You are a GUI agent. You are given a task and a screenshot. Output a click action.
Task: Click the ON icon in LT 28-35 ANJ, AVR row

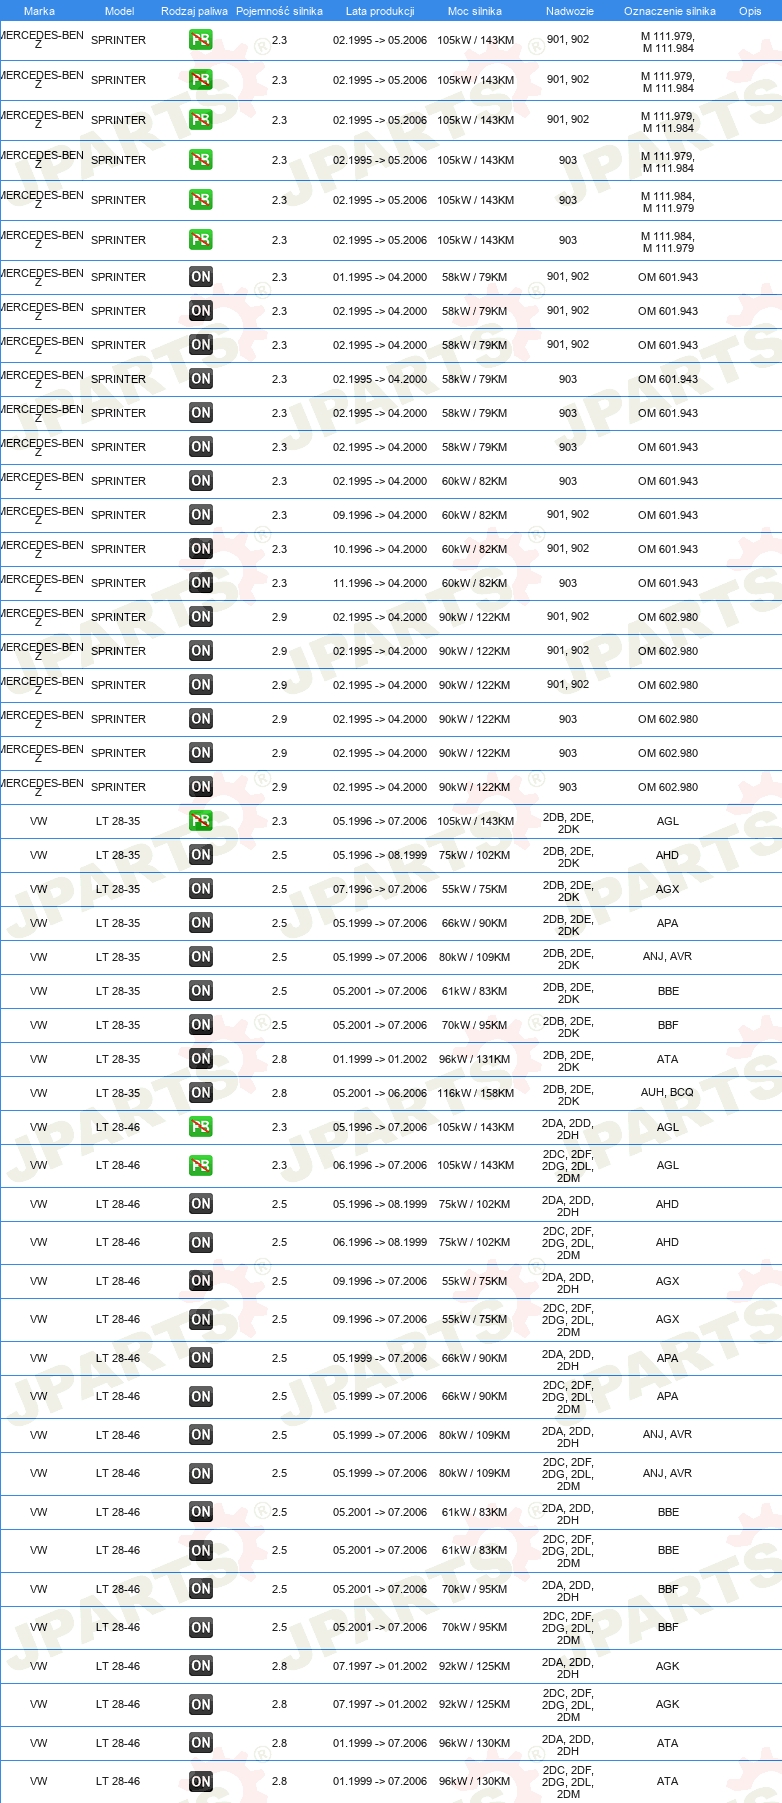click(201, 957)
